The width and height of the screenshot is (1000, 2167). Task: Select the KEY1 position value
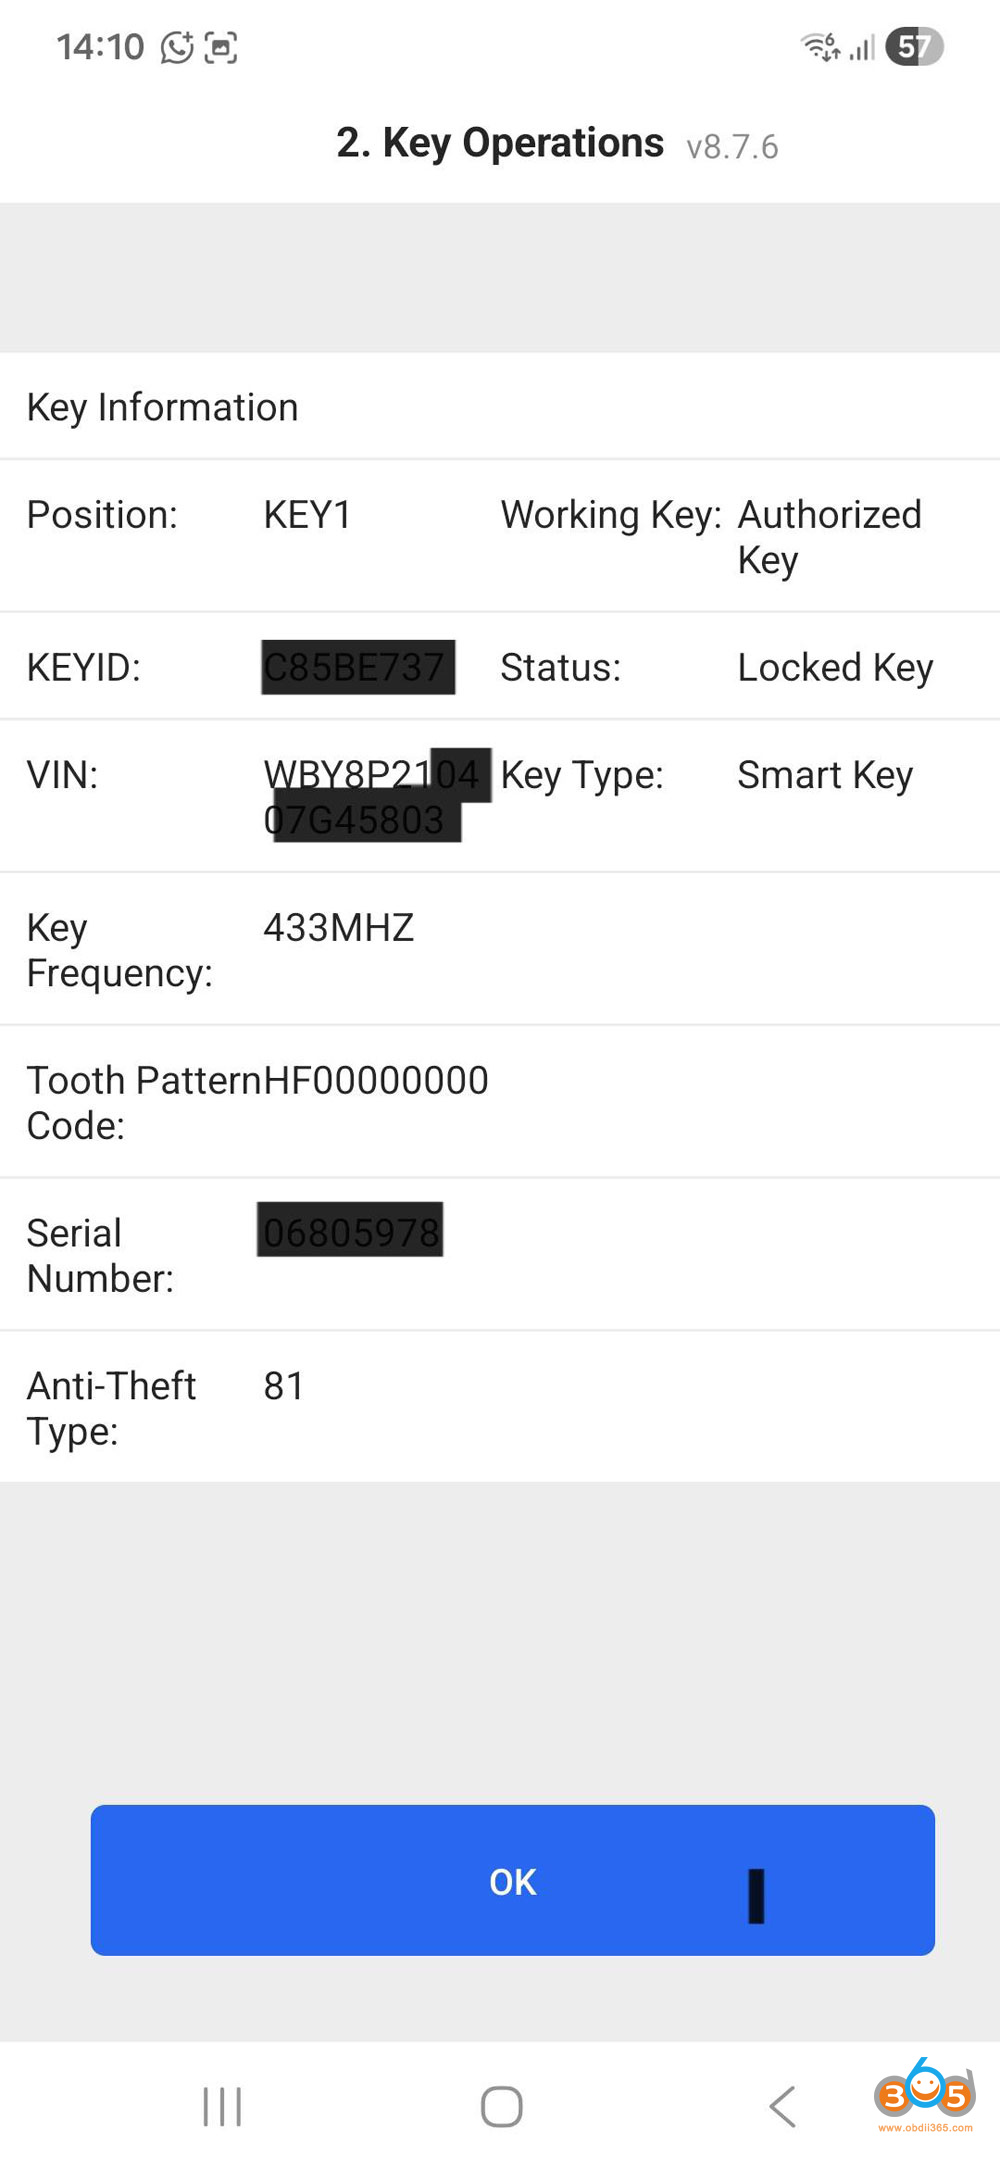click(x=307, y=515)
